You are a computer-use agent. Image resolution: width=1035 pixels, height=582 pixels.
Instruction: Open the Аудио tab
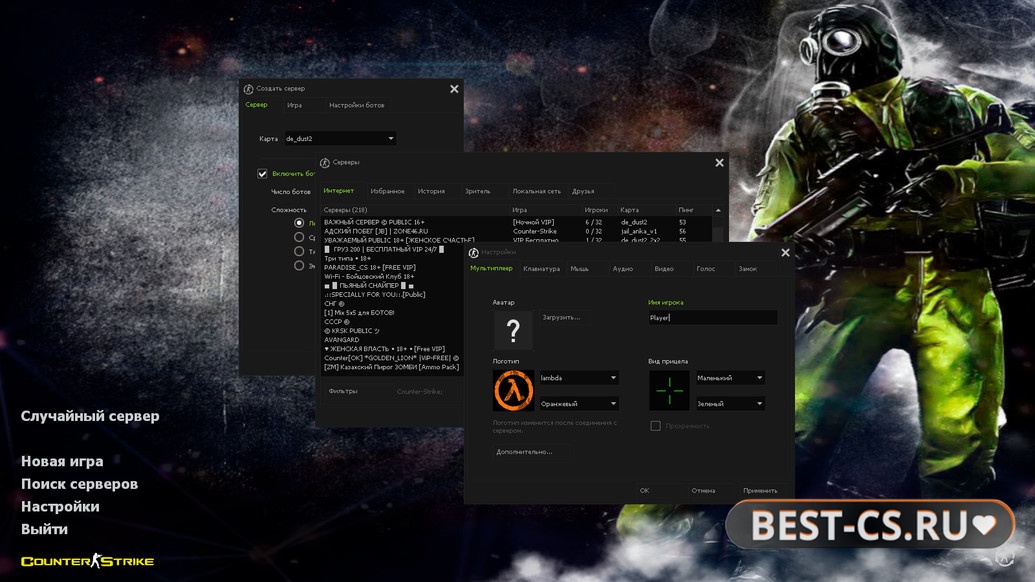click(x=622, y=269)
